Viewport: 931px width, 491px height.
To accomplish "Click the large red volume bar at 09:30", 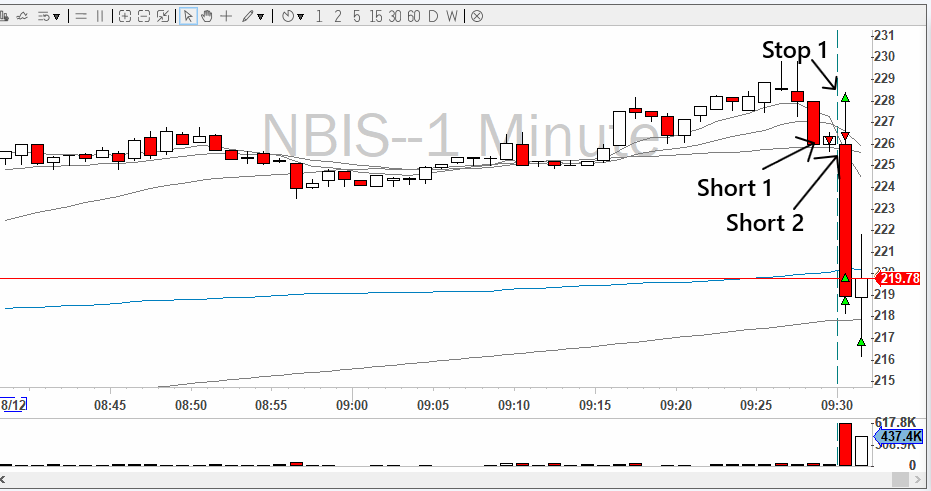I will [845, 445].
